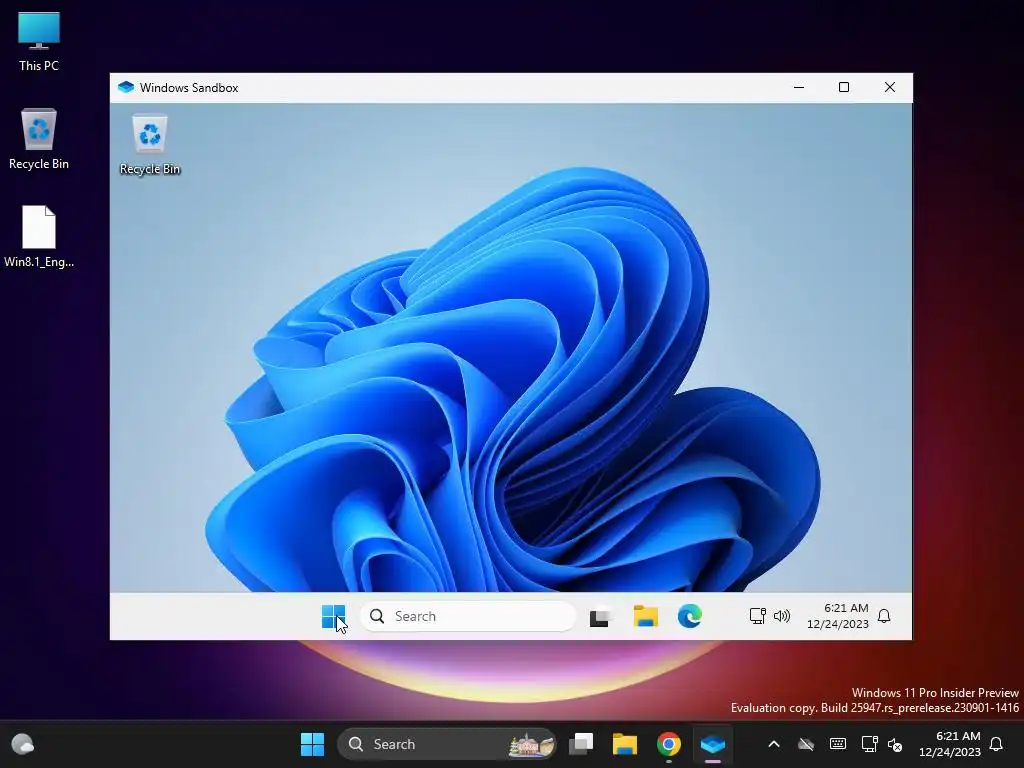Open the host clock and date 12/24/2023
The height and width of the screenshot is (768, 1024).
coord(950,744)
